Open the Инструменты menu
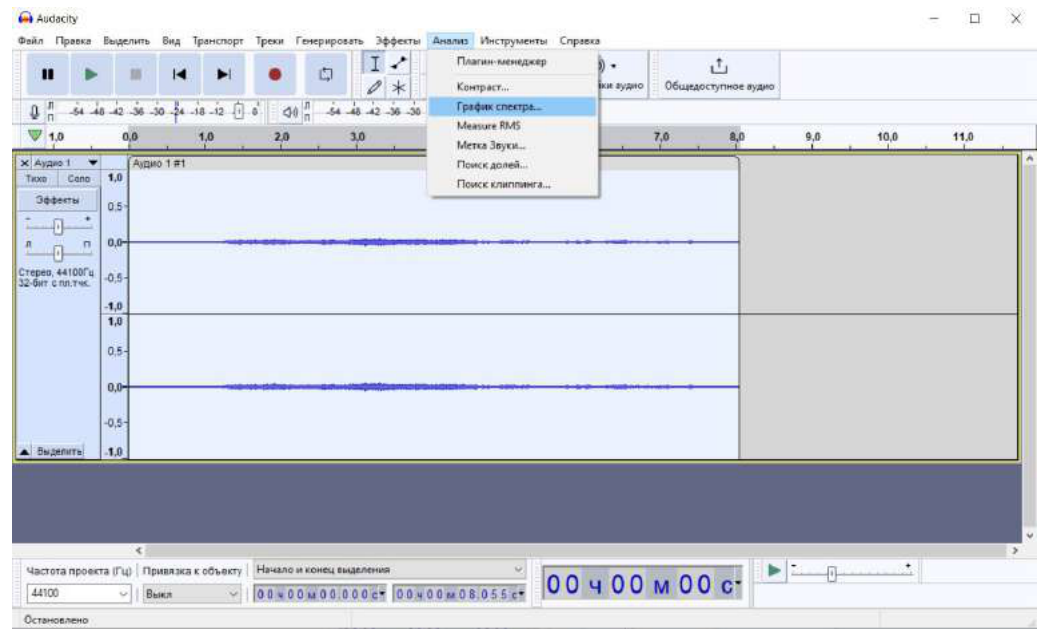This screenshot has height=640, width=1046. (x=514, y=41)
